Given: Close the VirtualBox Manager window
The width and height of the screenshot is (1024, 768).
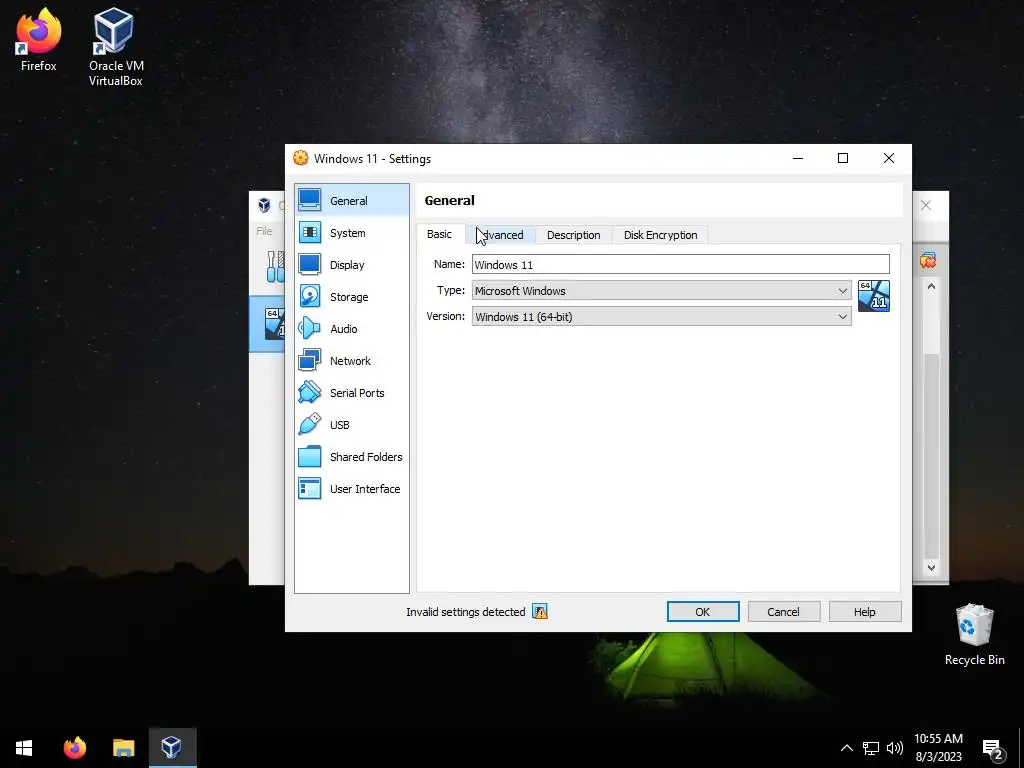Looking at the screenshot, I should 926,205.
